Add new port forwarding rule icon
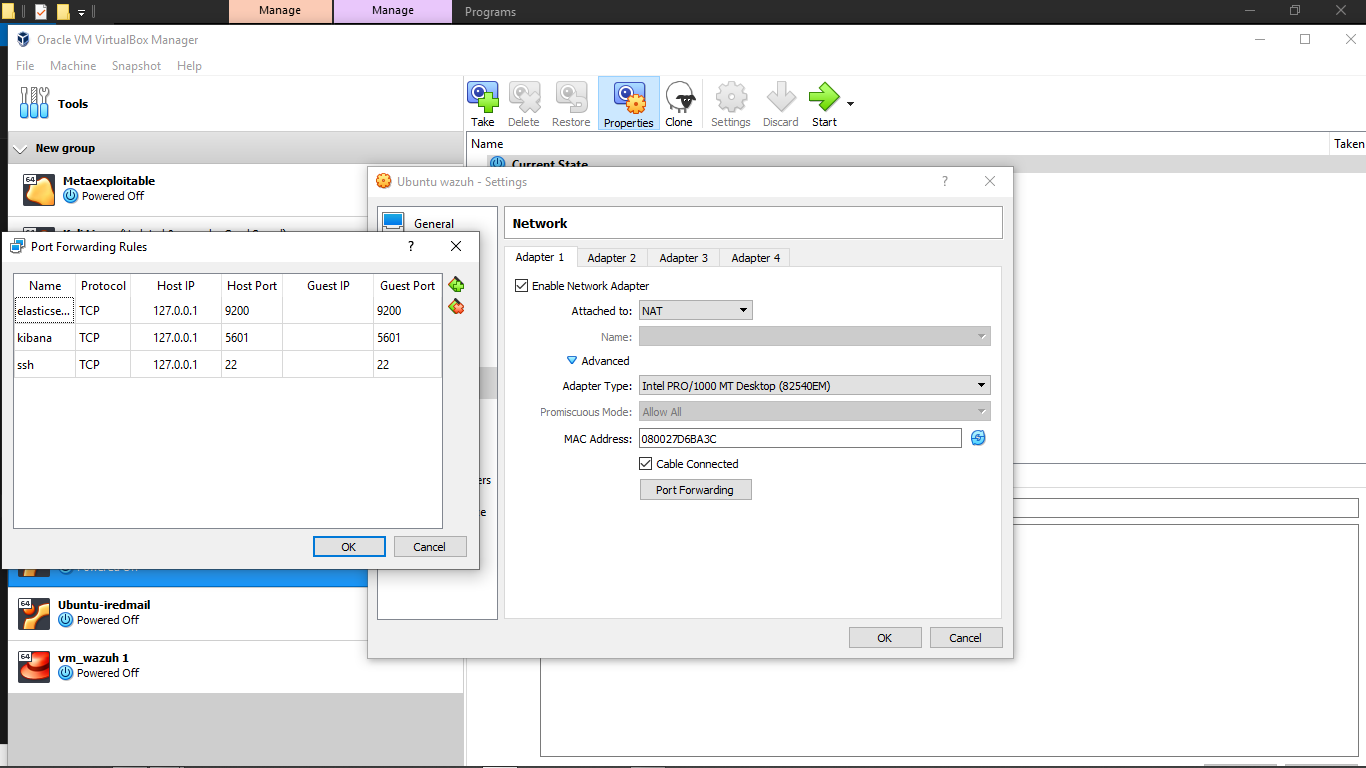Image resolution: width=1366 pixels, height=768 pixels. click(x=457, y=285)
